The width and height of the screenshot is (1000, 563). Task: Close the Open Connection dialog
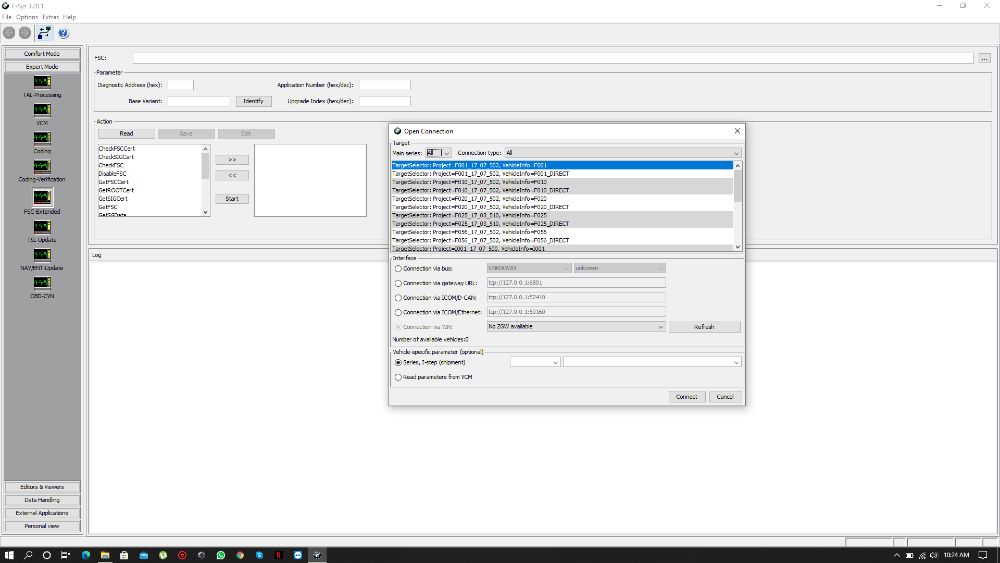tap(737, 131)
